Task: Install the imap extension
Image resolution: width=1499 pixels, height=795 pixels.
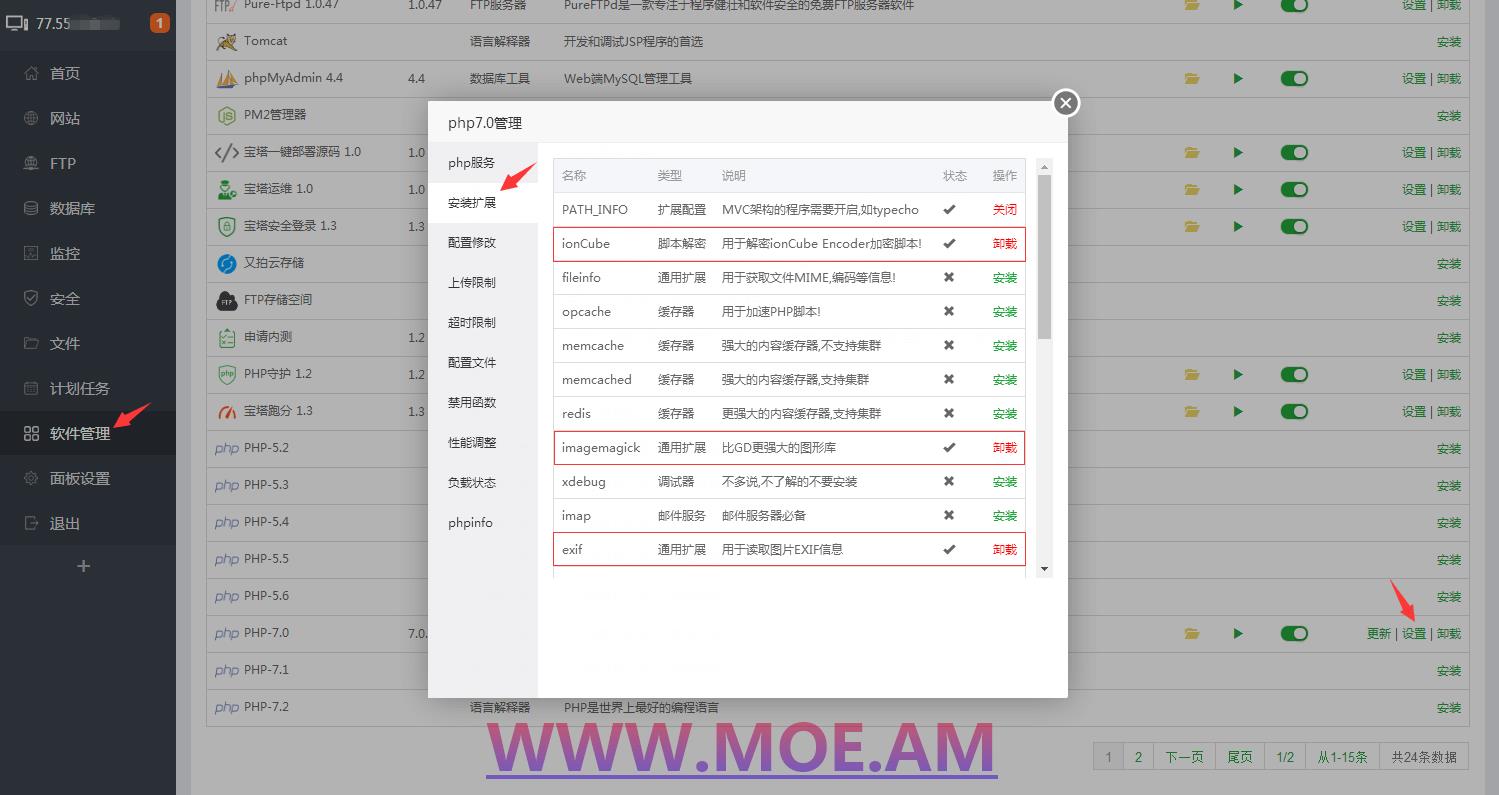Action: pyautogui.click(x=1004, y=516)
